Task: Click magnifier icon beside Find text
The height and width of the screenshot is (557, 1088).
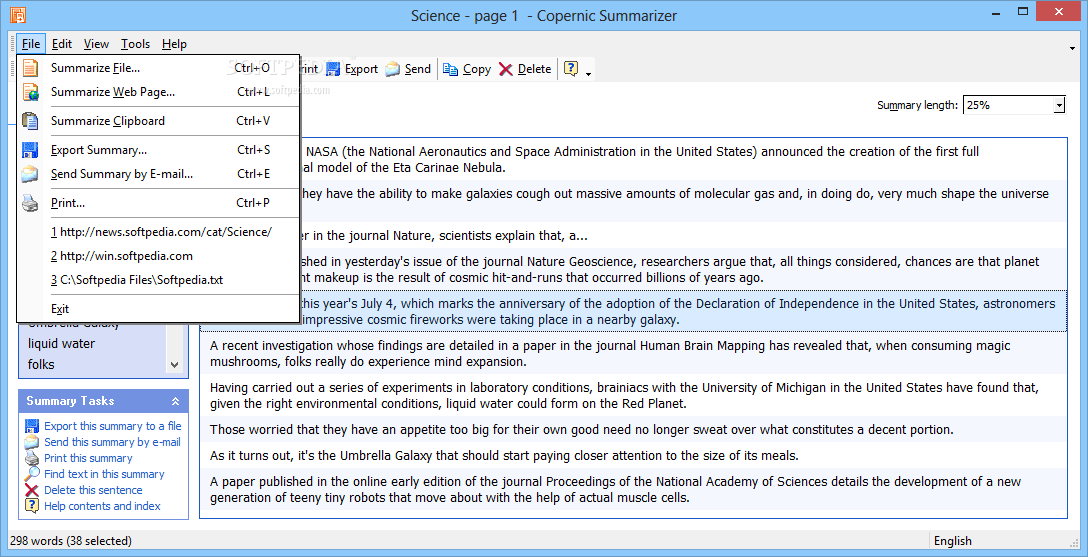Action: pos(32,474)
